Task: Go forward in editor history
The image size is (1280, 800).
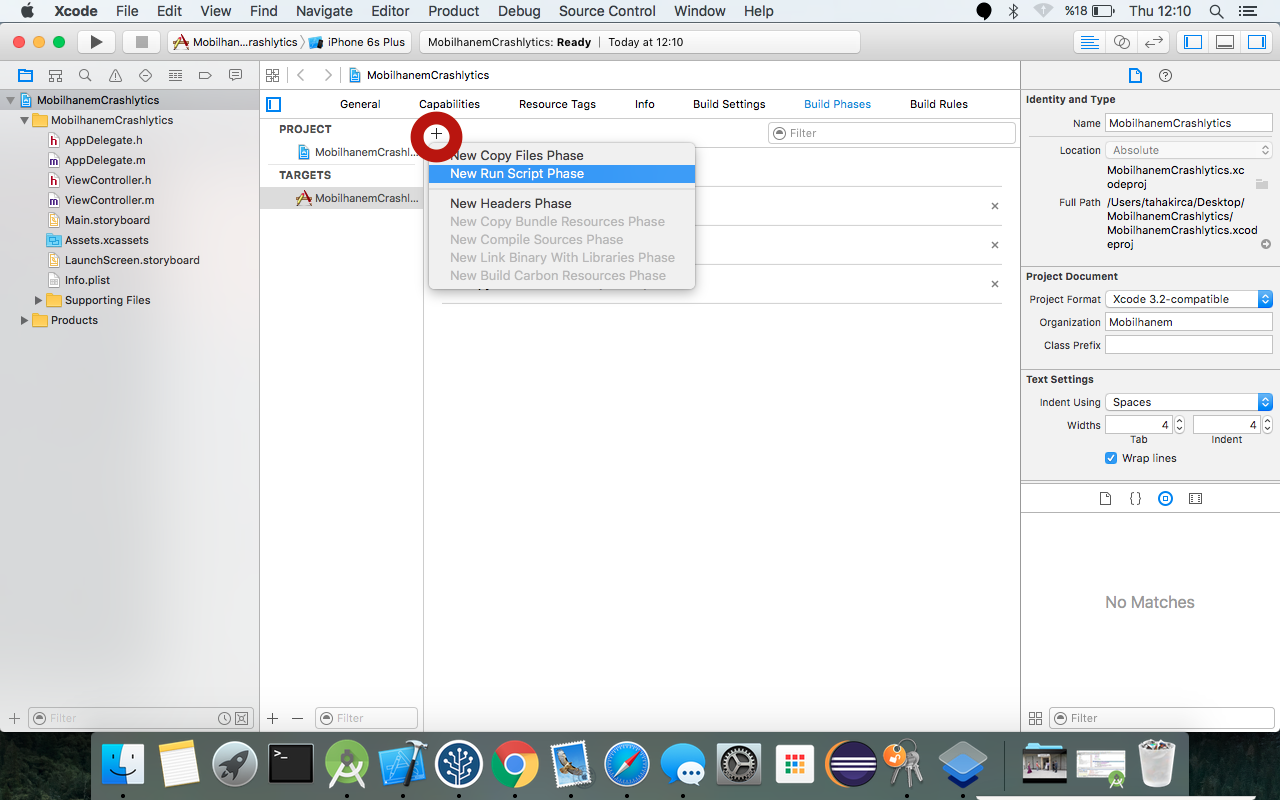Action: 327,75
